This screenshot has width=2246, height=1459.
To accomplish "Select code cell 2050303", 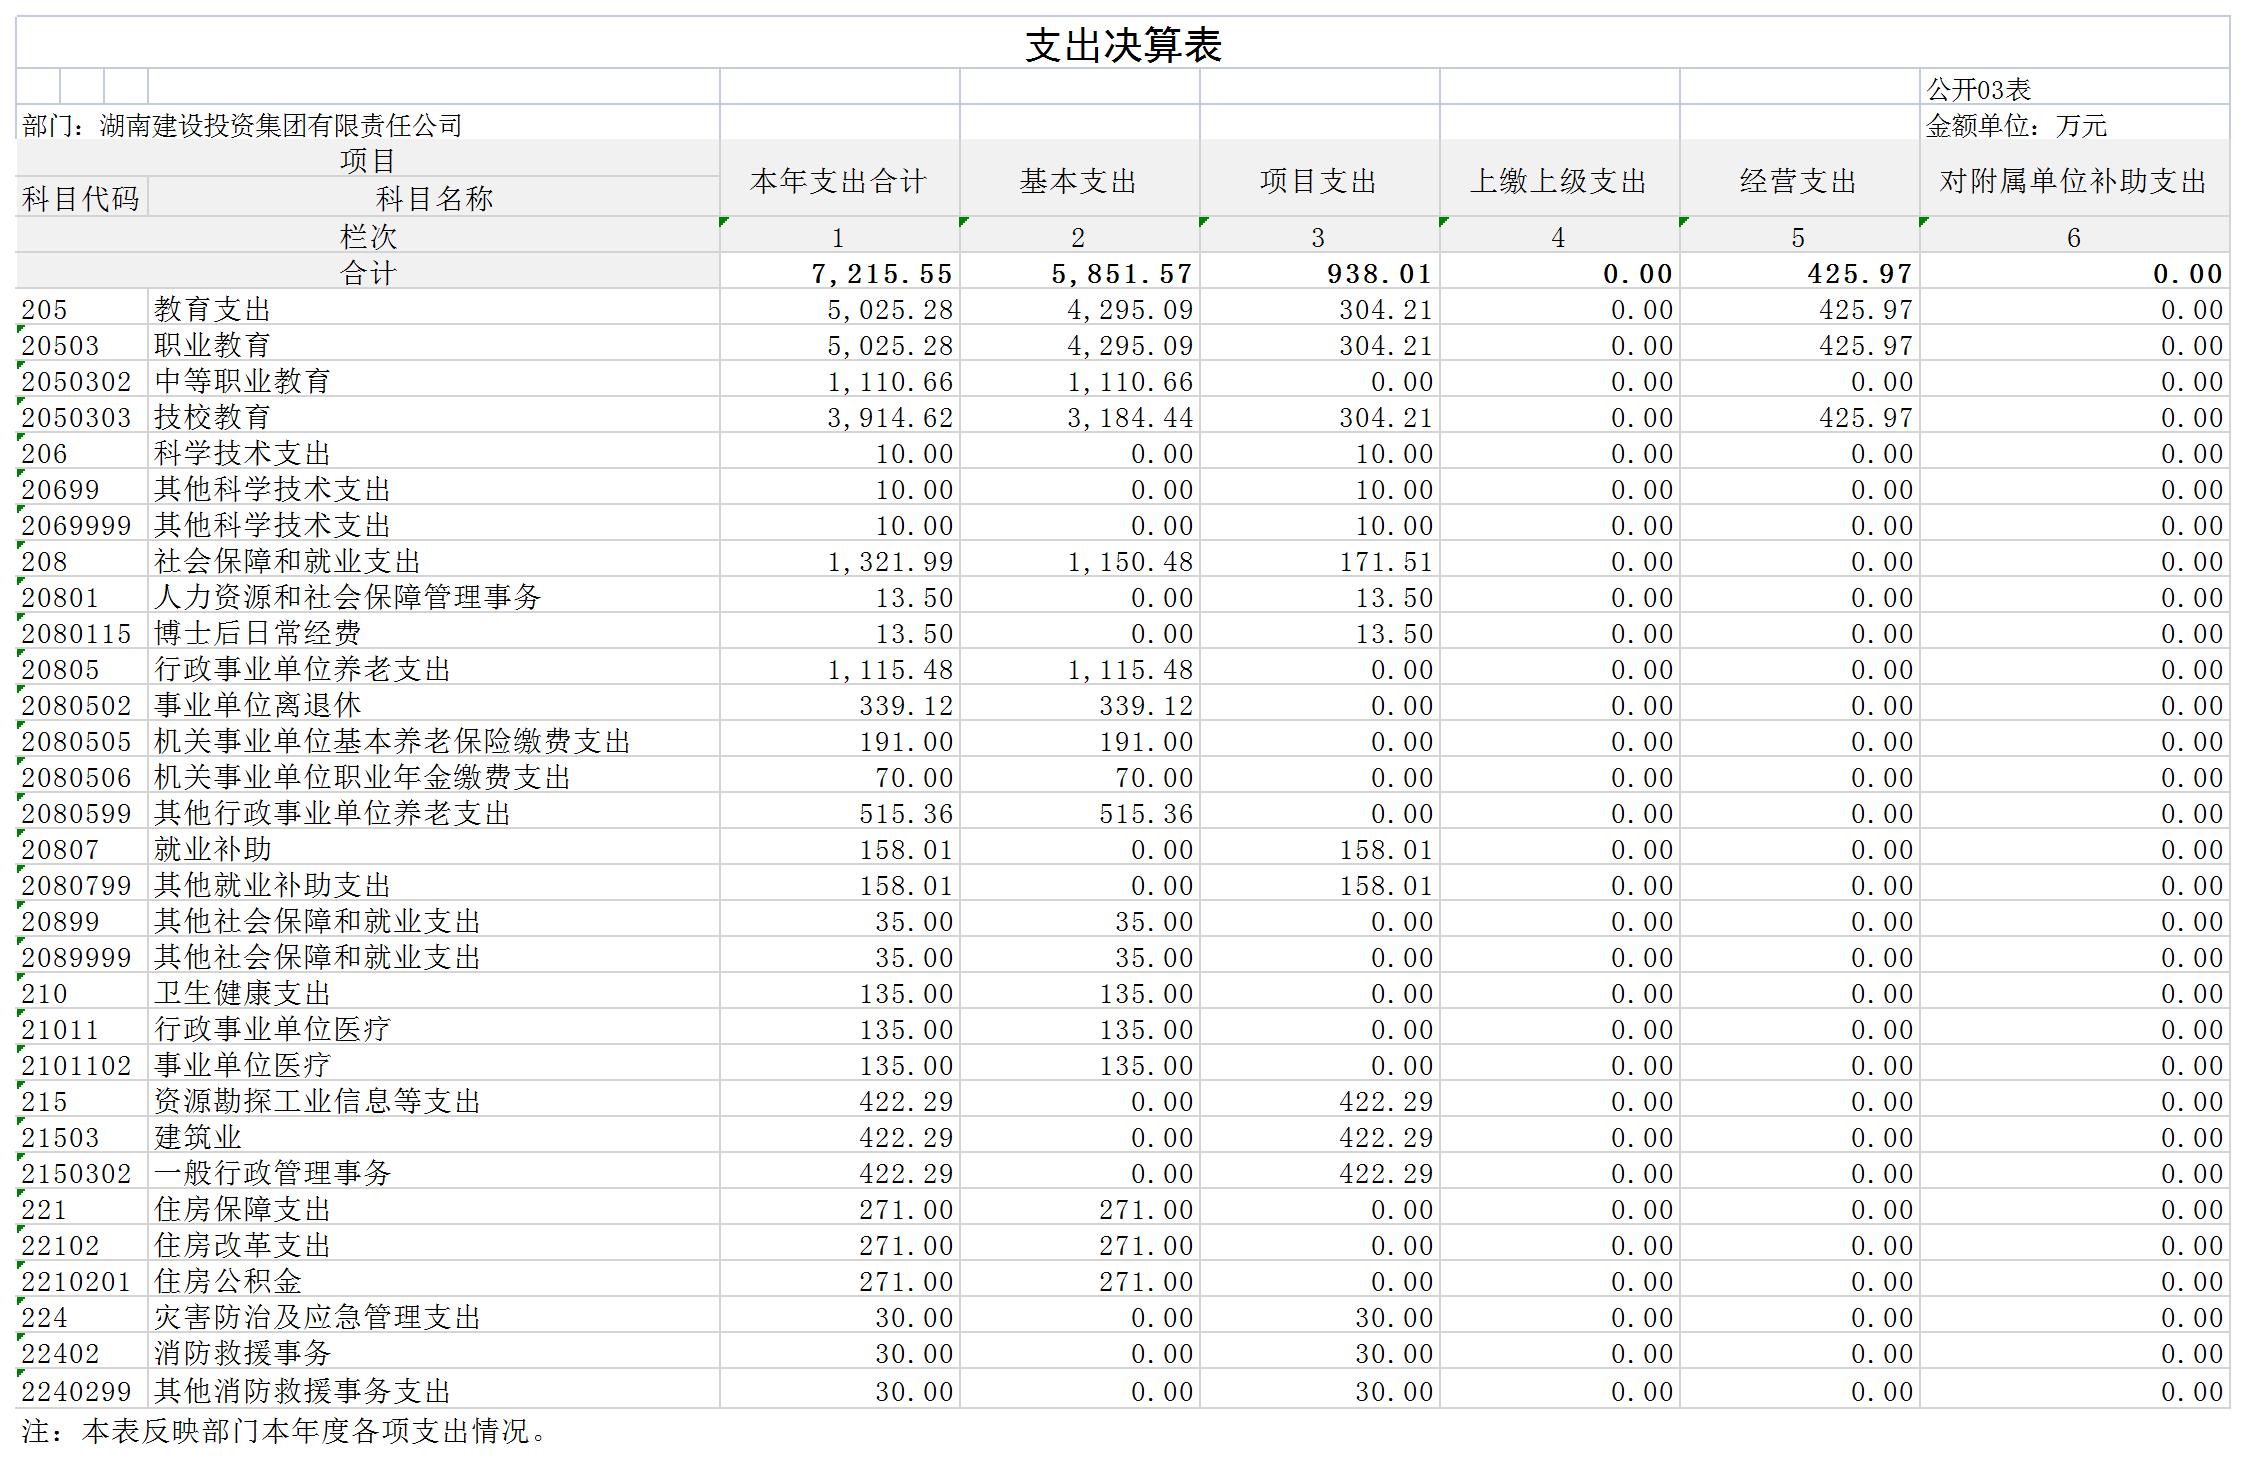I will [81, 417].
